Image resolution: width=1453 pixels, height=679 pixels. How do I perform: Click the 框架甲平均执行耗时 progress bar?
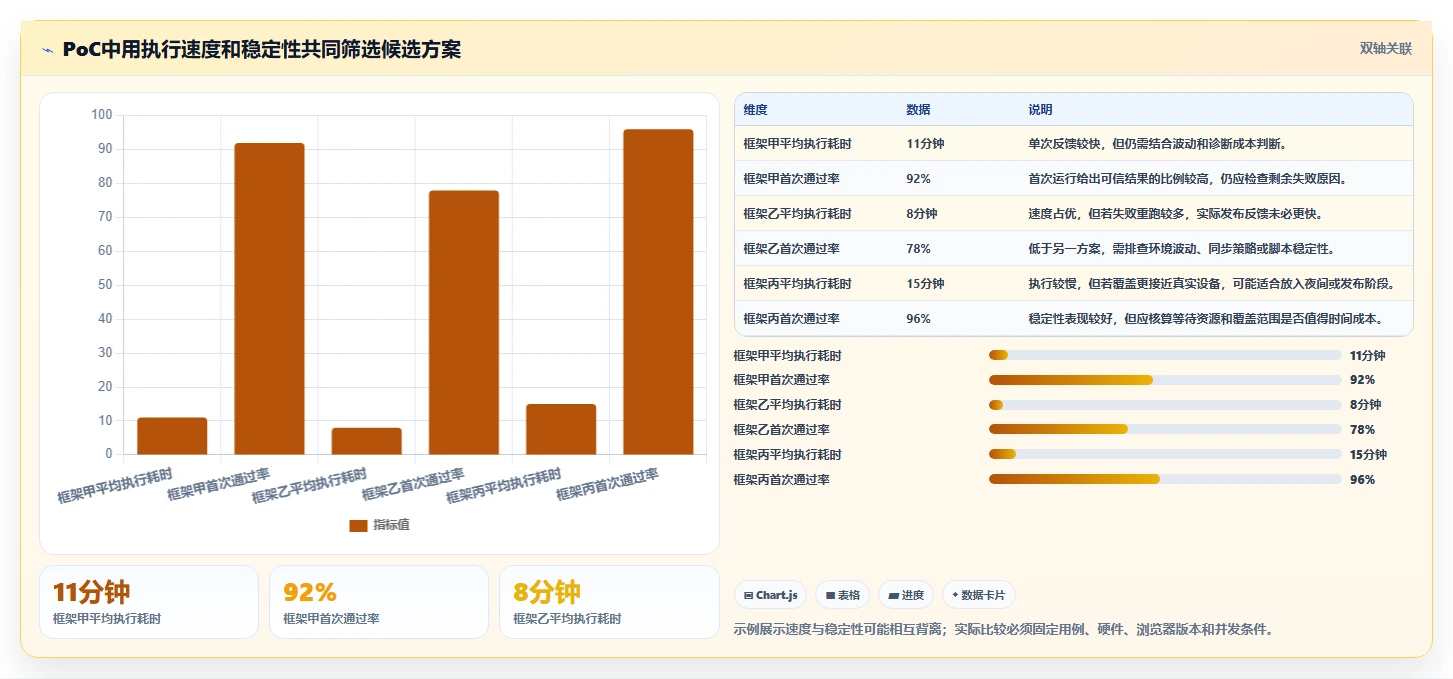pyautogui.click(x=1165, y=355)
